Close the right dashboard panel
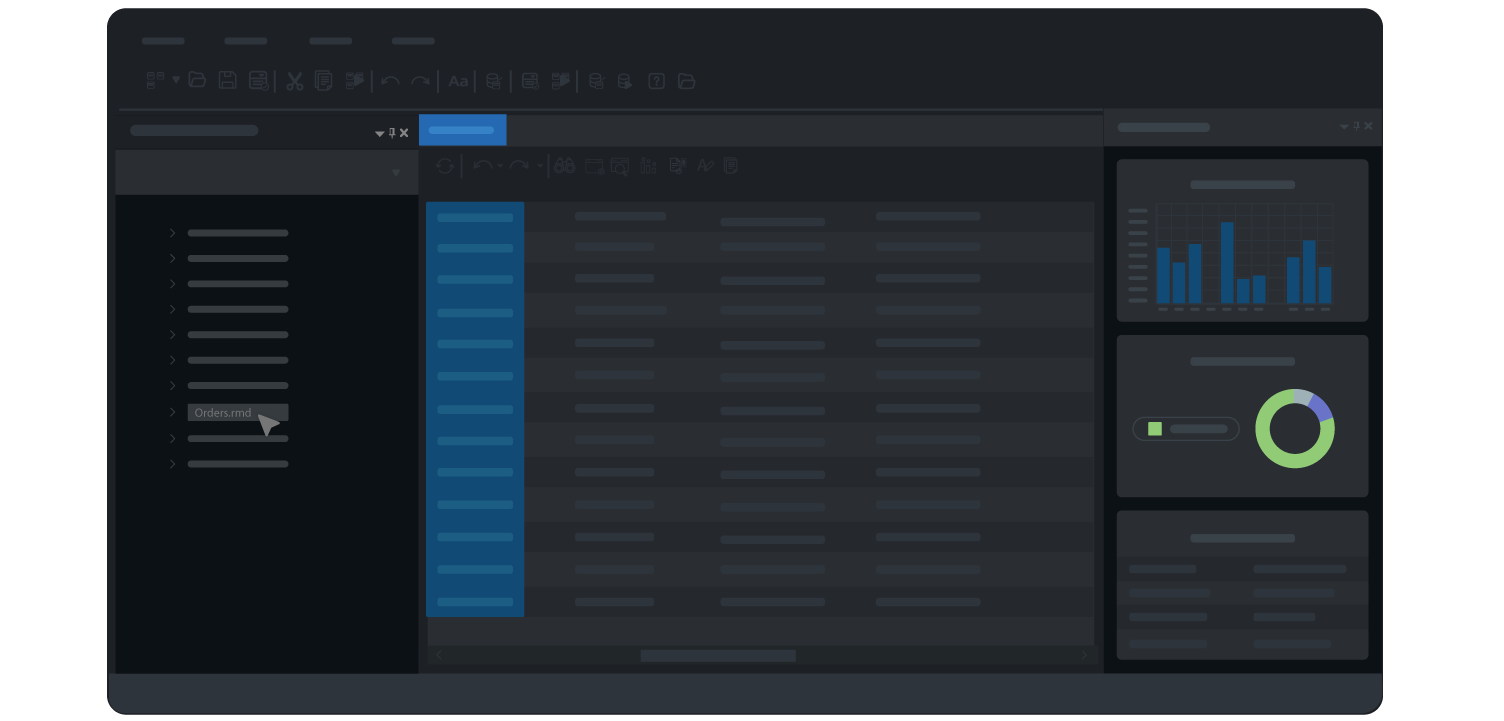Viewport: 1504px width, 721px height. coord(1368,126)
